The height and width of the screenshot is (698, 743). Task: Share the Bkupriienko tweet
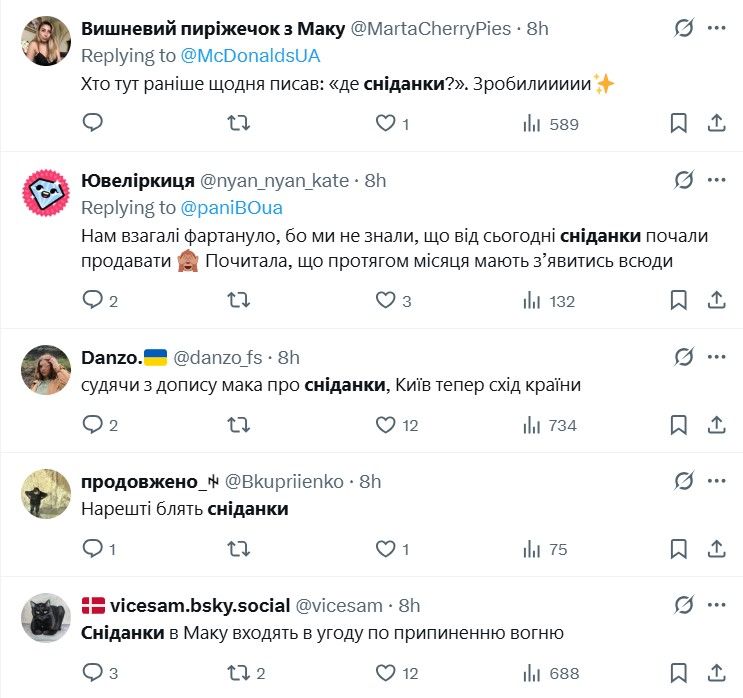coord(716,549)
